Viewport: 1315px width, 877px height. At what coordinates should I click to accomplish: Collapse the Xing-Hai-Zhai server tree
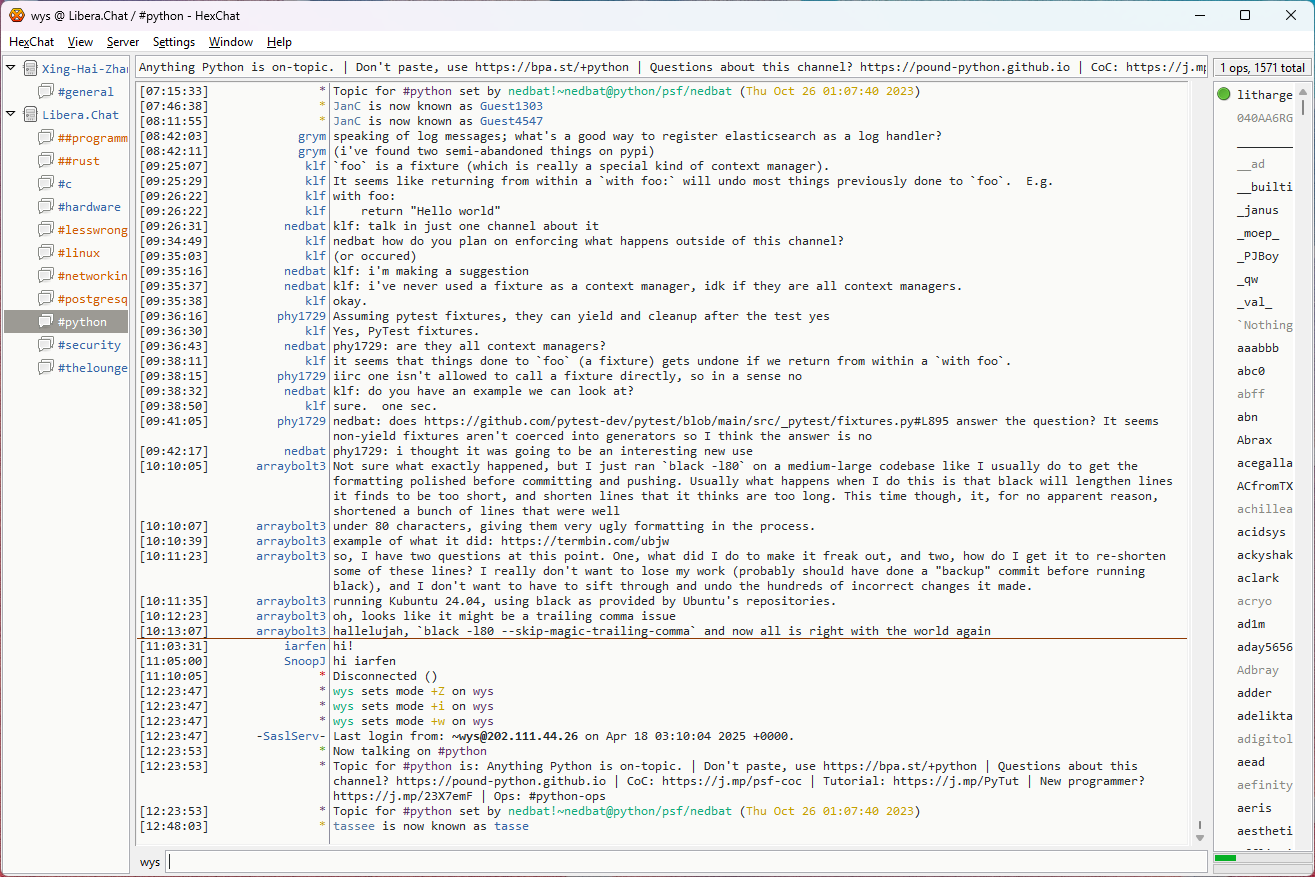pyautogui.click(x=11, y=69)
